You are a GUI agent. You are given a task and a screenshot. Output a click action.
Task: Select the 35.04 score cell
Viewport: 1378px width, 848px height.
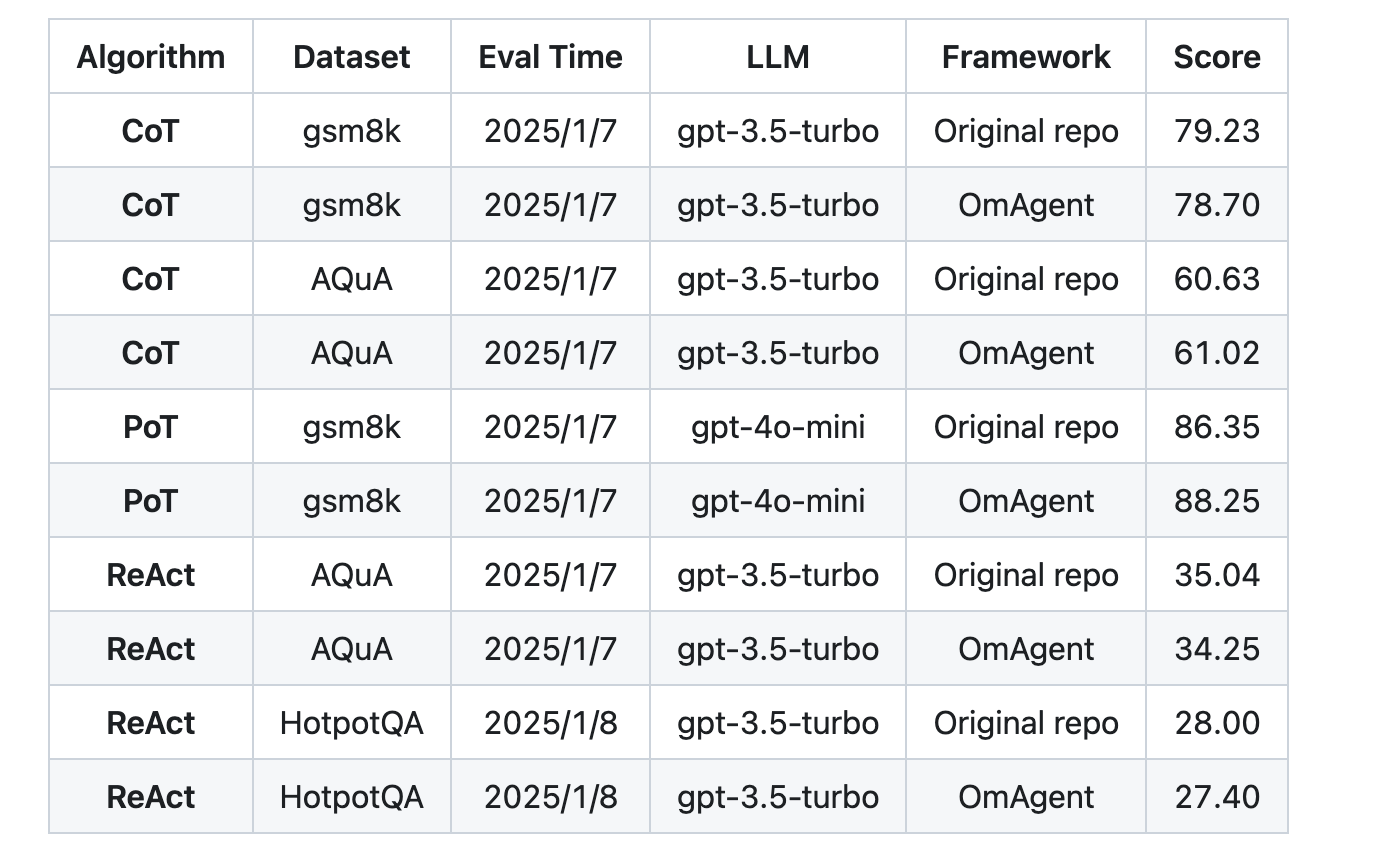tap(1217, 575)
